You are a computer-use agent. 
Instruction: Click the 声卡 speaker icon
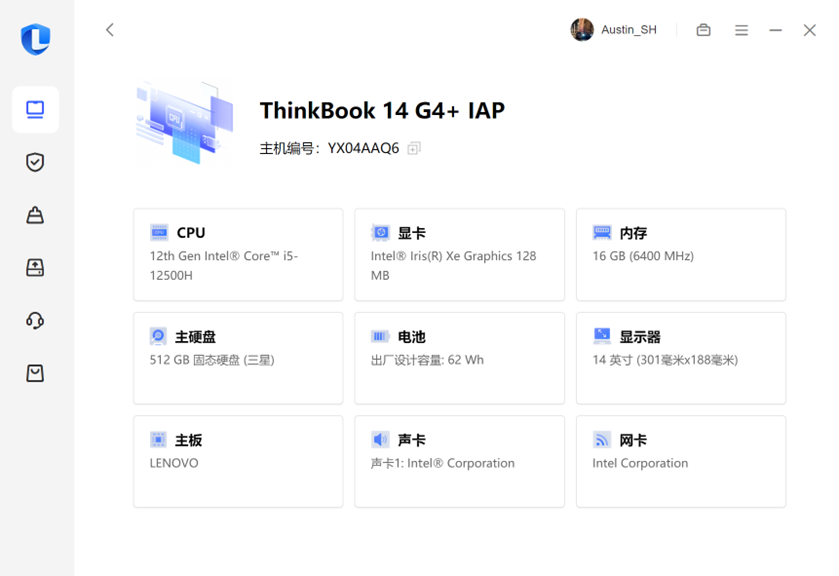point(380,440)
